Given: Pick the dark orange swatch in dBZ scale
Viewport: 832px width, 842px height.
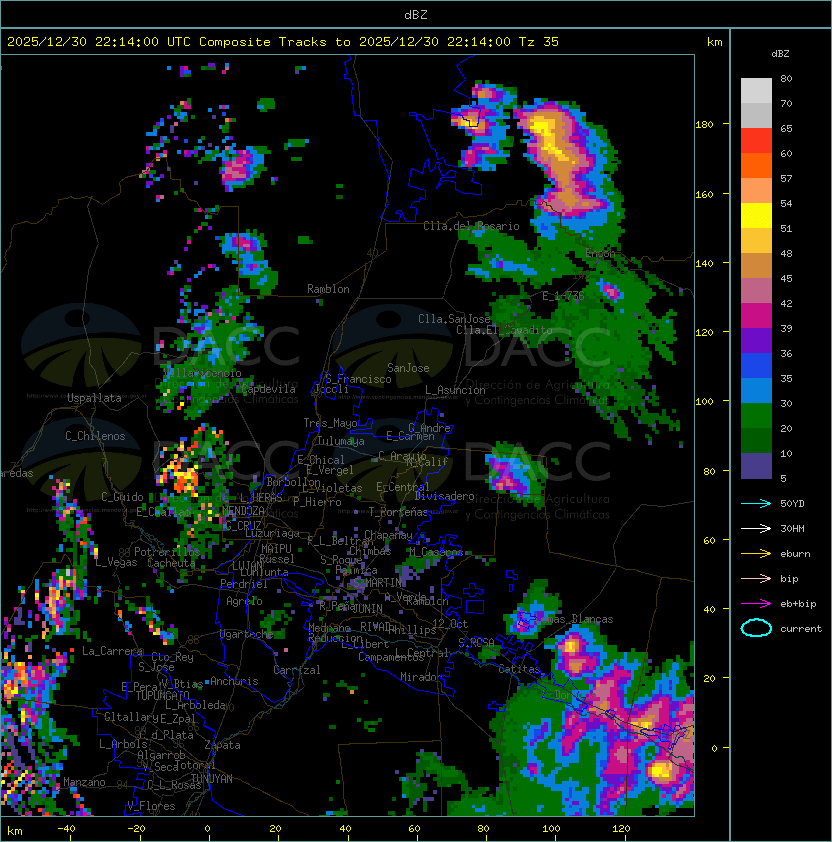Looking at the screenshot, I should [x=756, y=165].
